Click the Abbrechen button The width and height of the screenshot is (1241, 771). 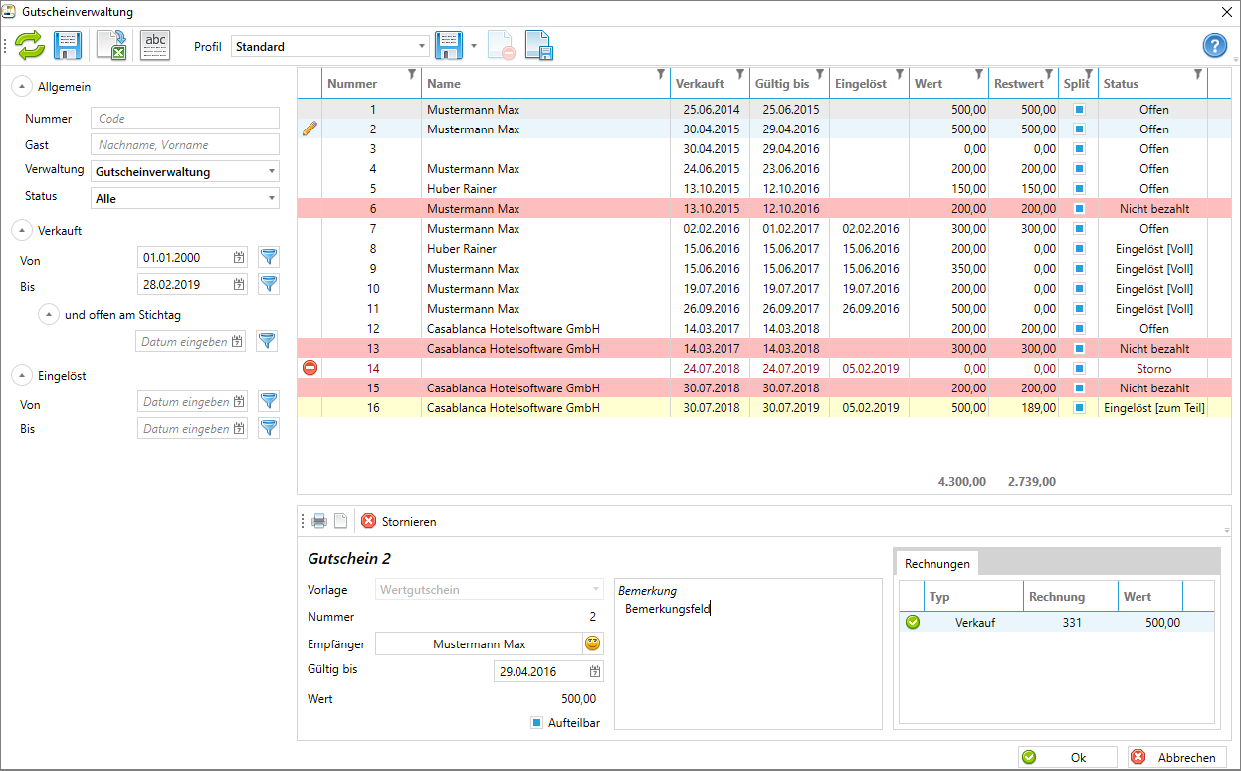click(1177, 758)
